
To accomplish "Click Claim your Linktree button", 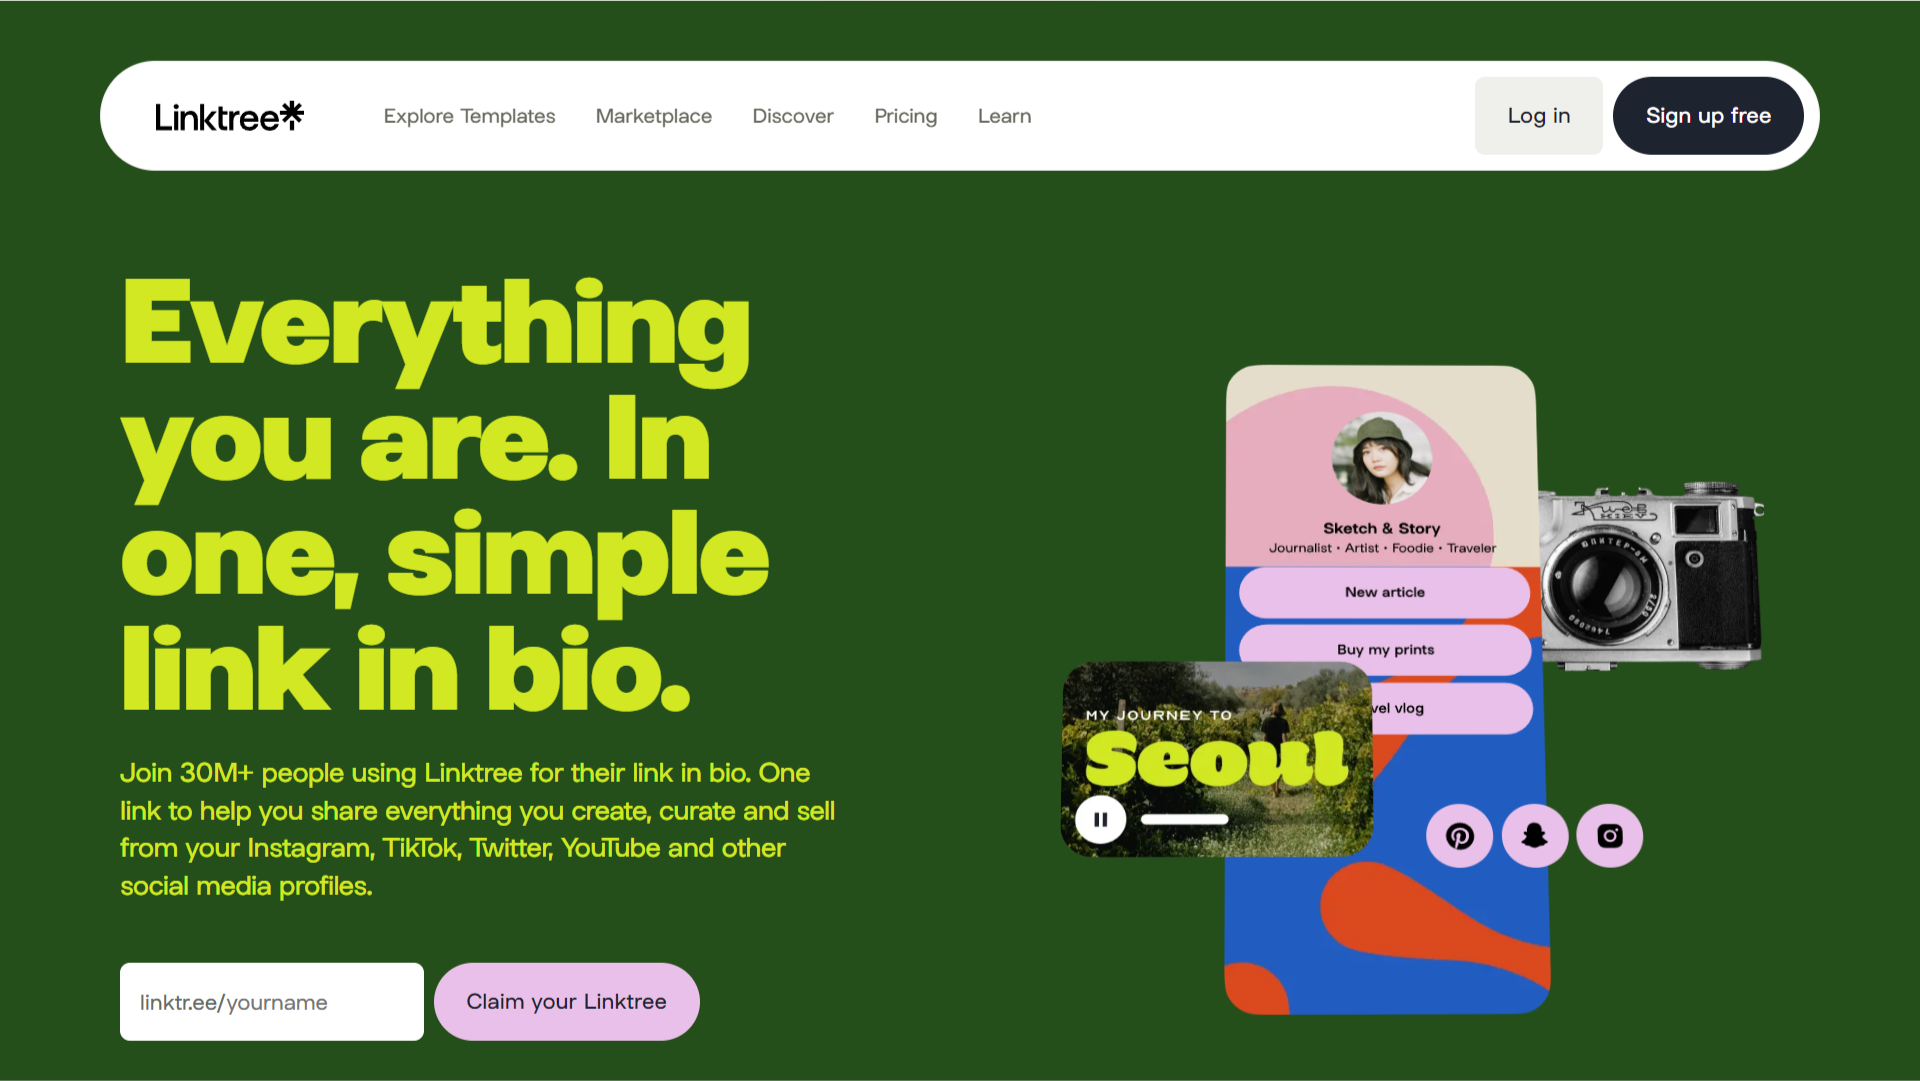I will tap(567, 1002).
